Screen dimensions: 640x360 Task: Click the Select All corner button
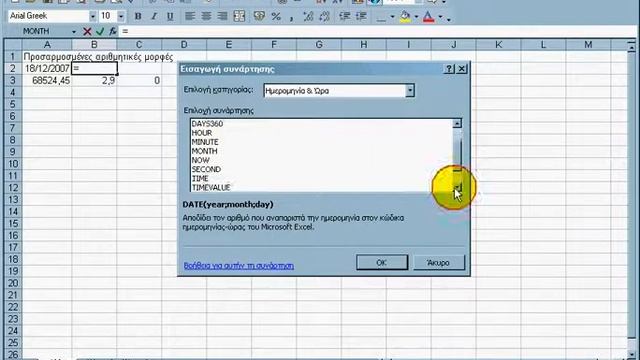[13, 45]
